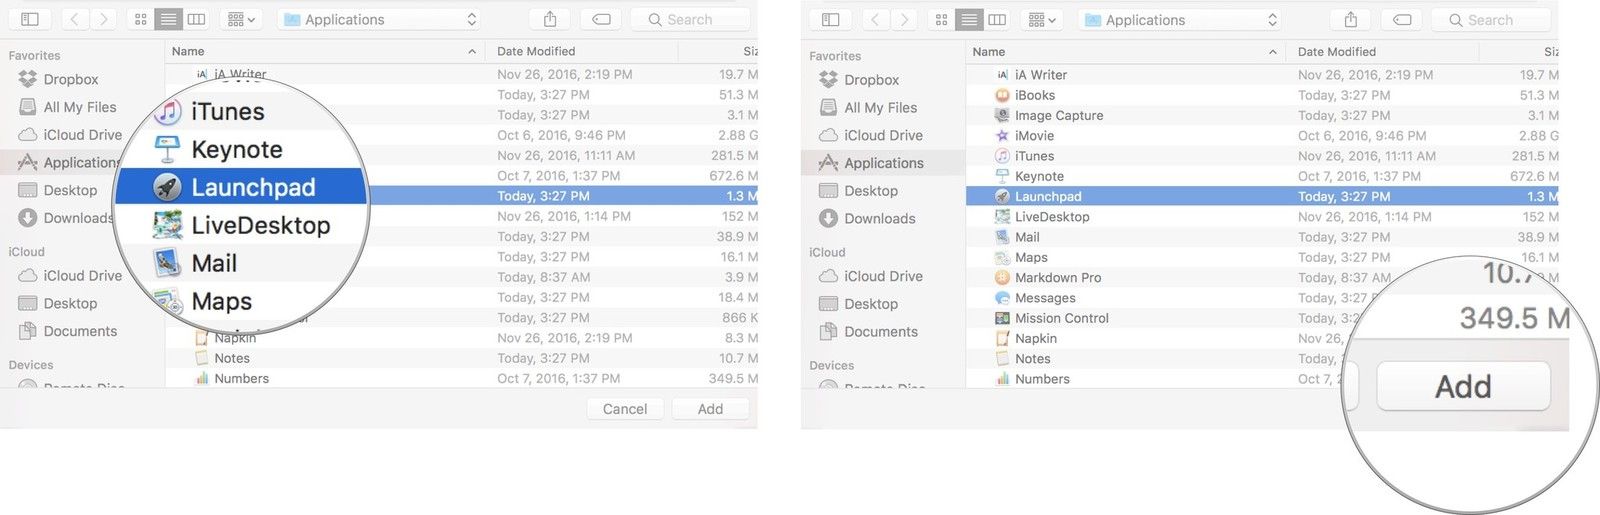Click Date Modified column header in left window
The height and width of the screenshot is (515, 1600).
pyautogui.click(x=536, y=51)
